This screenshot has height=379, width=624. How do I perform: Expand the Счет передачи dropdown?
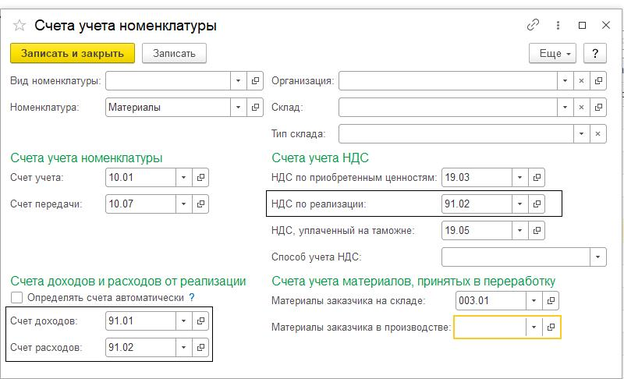[x=183, y=204]
